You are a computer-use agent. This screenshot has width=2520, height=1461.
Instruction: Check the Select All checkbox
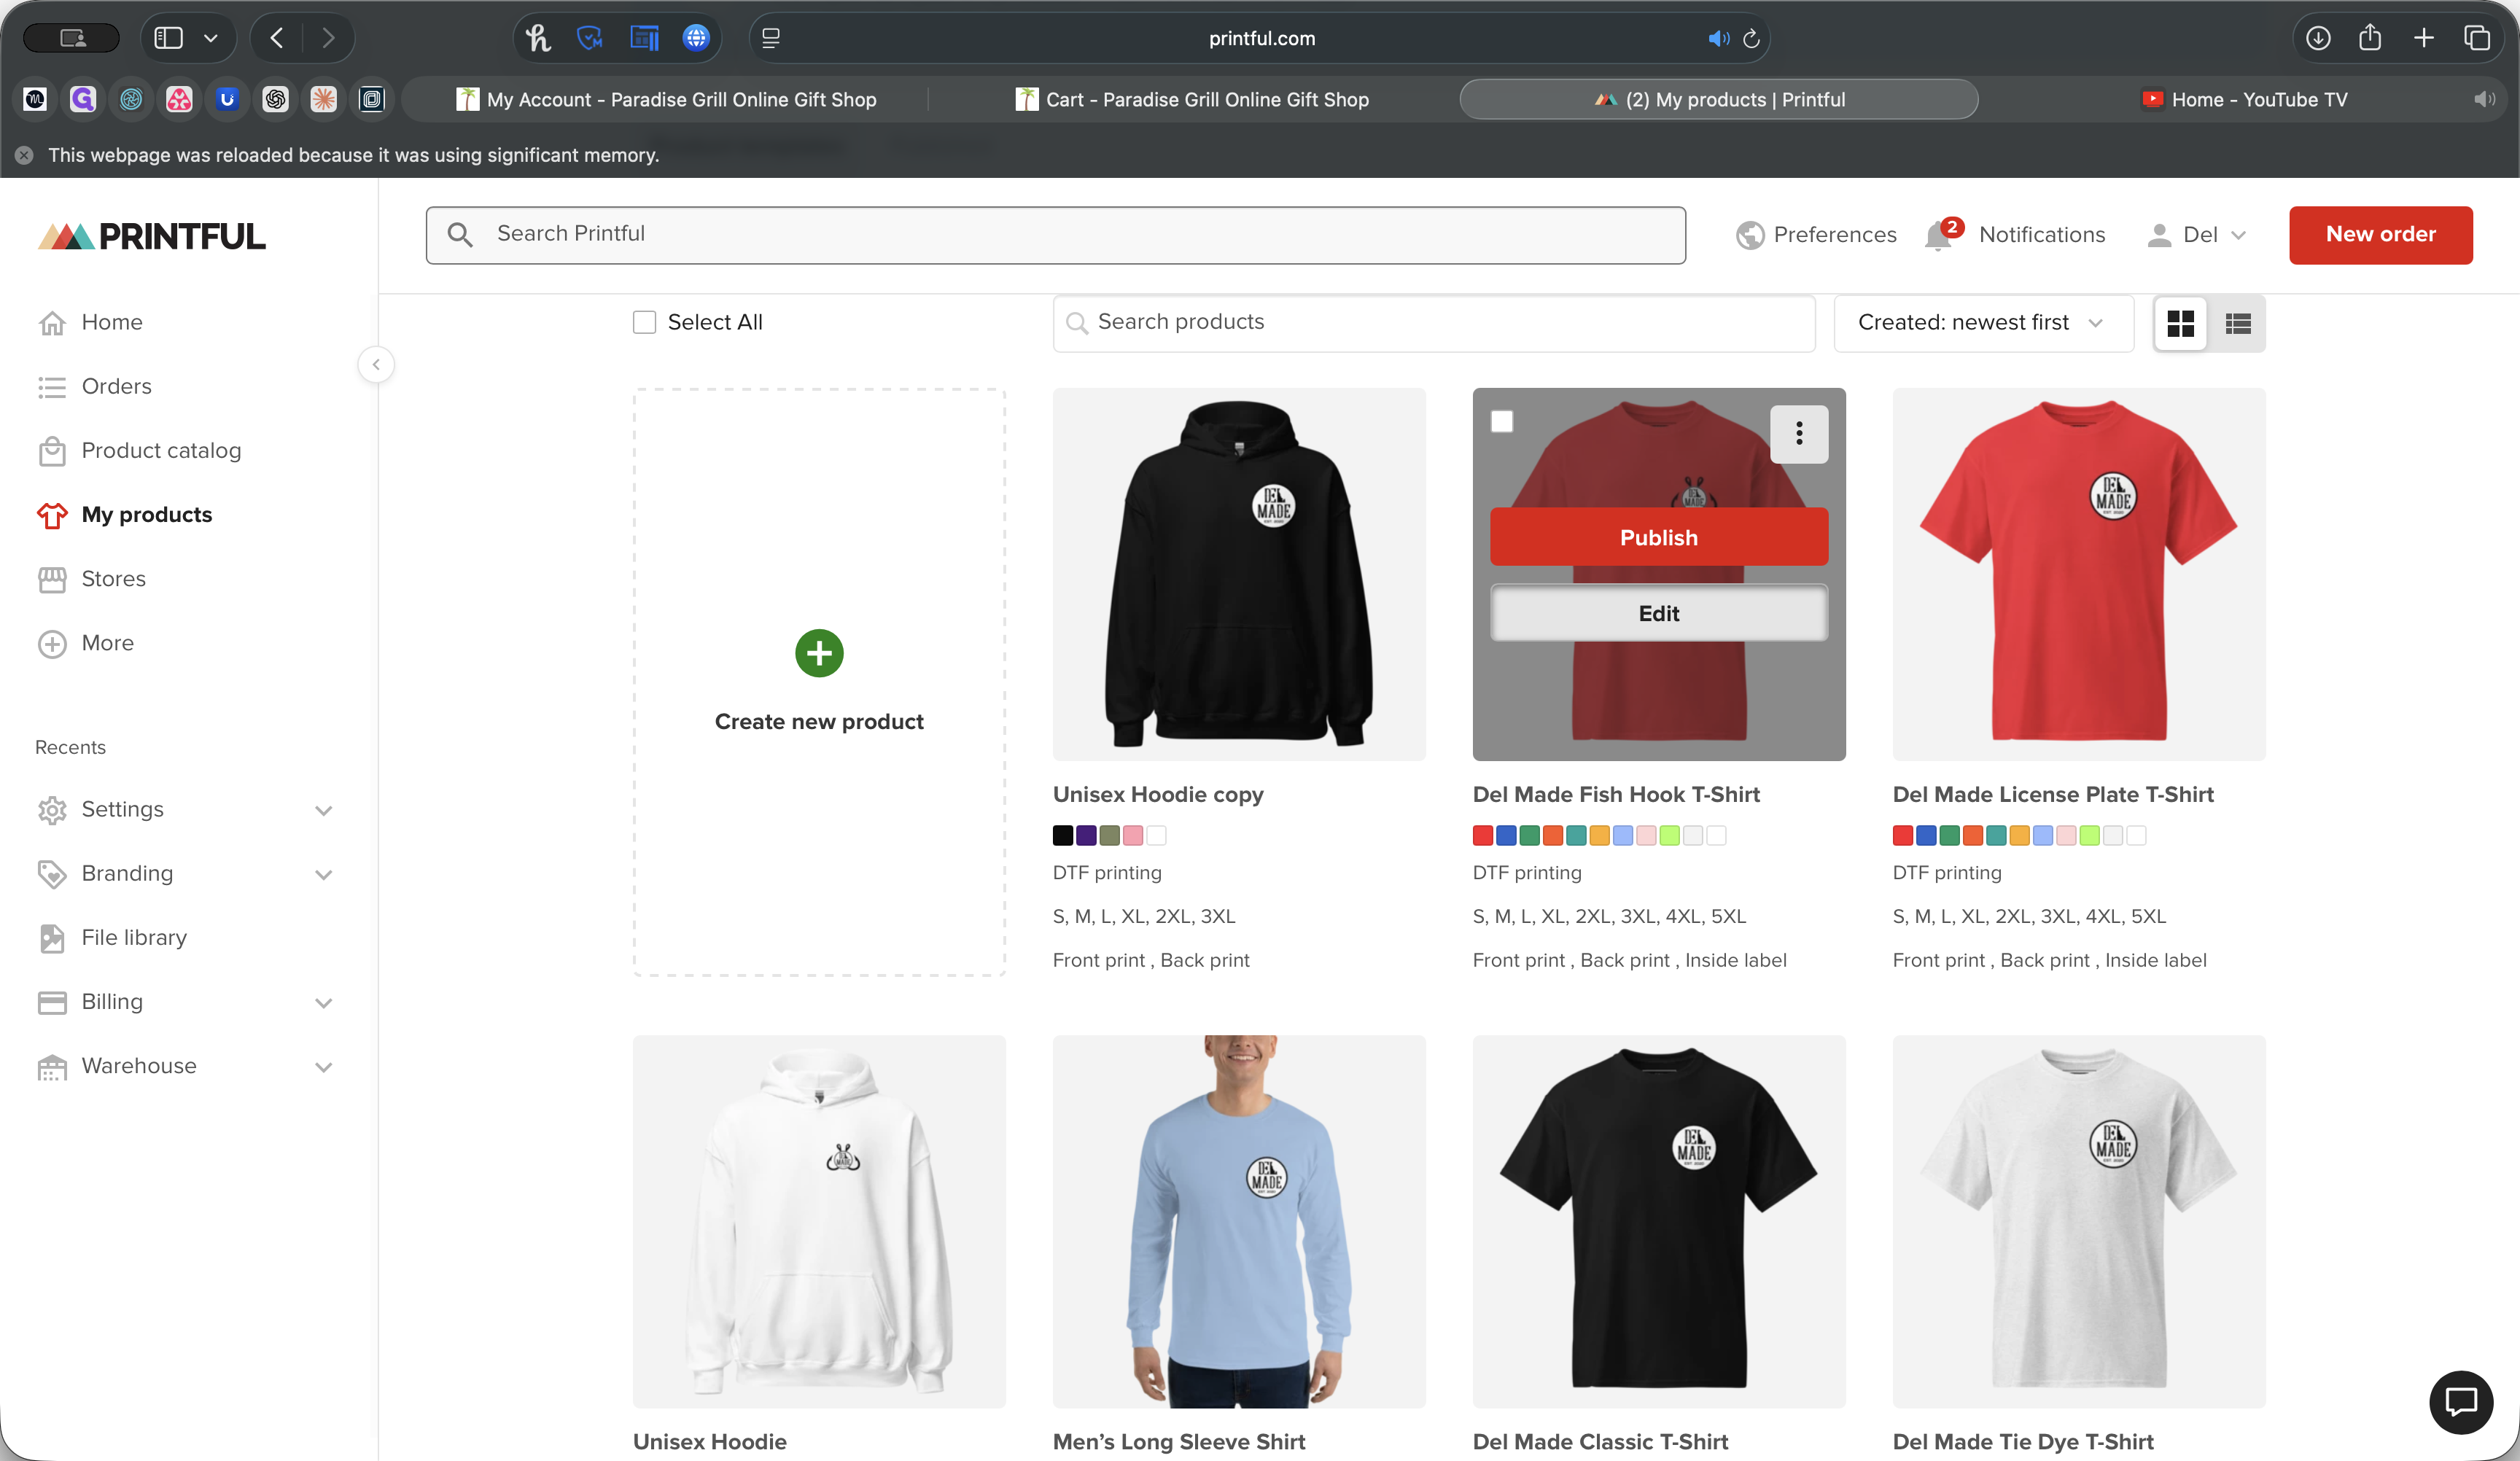(645, 322)
